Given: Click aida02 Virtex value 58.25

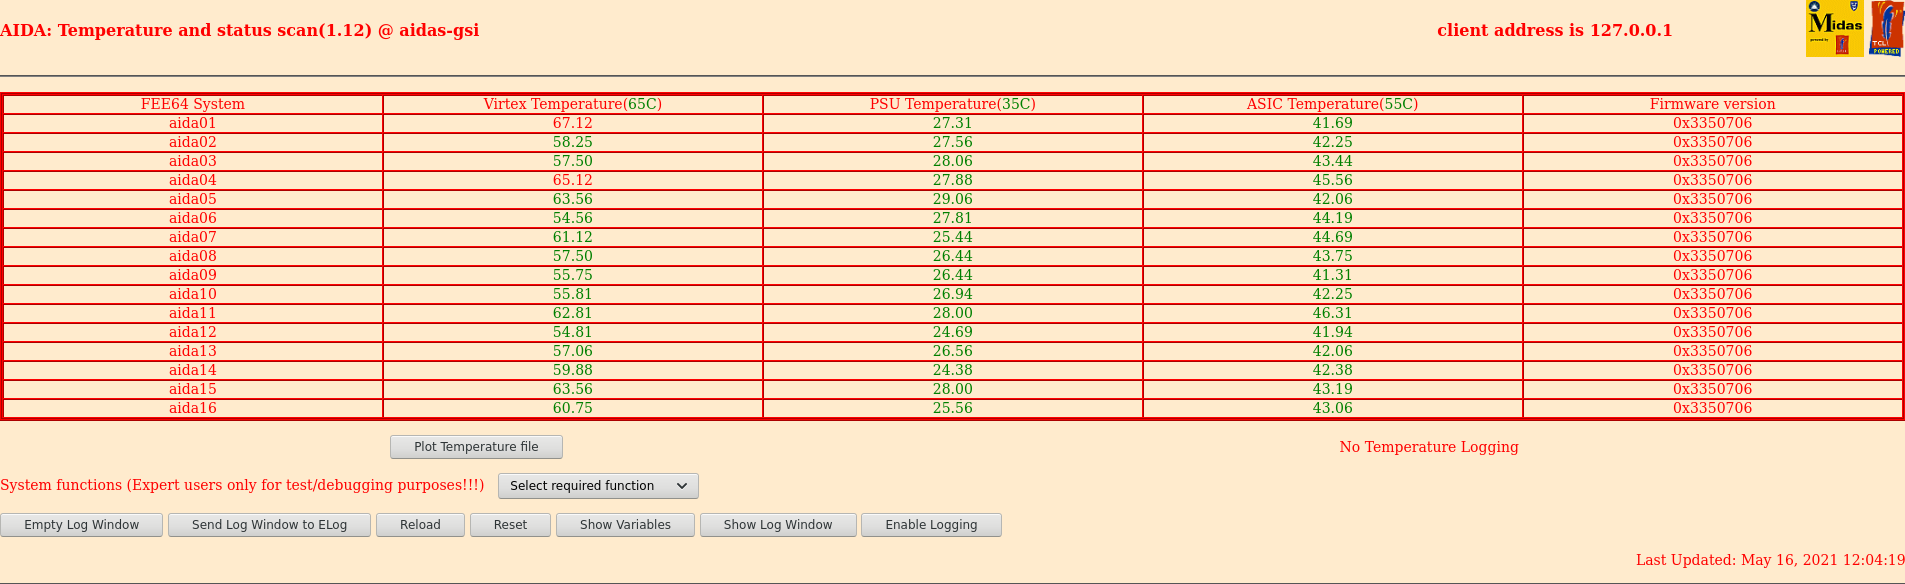Looking at the screenshot, I should 573,142.
